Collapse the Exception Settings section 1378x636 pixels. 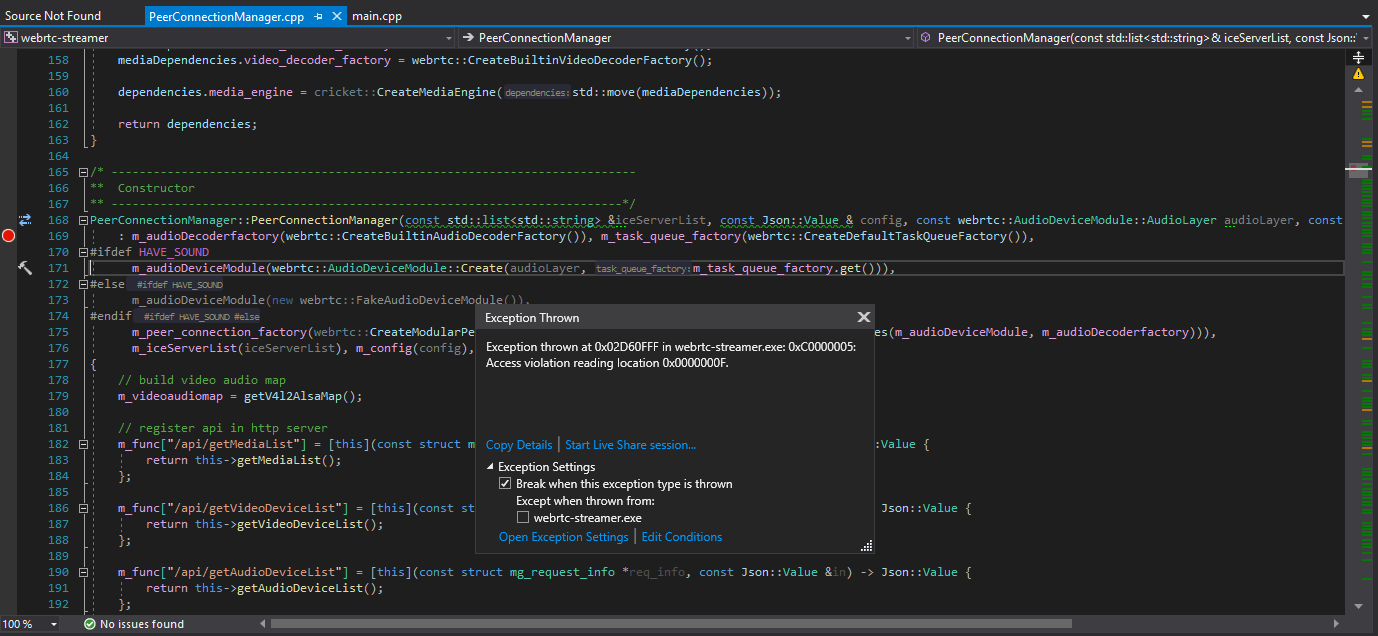pyautogui.click(x=489, y=466)
